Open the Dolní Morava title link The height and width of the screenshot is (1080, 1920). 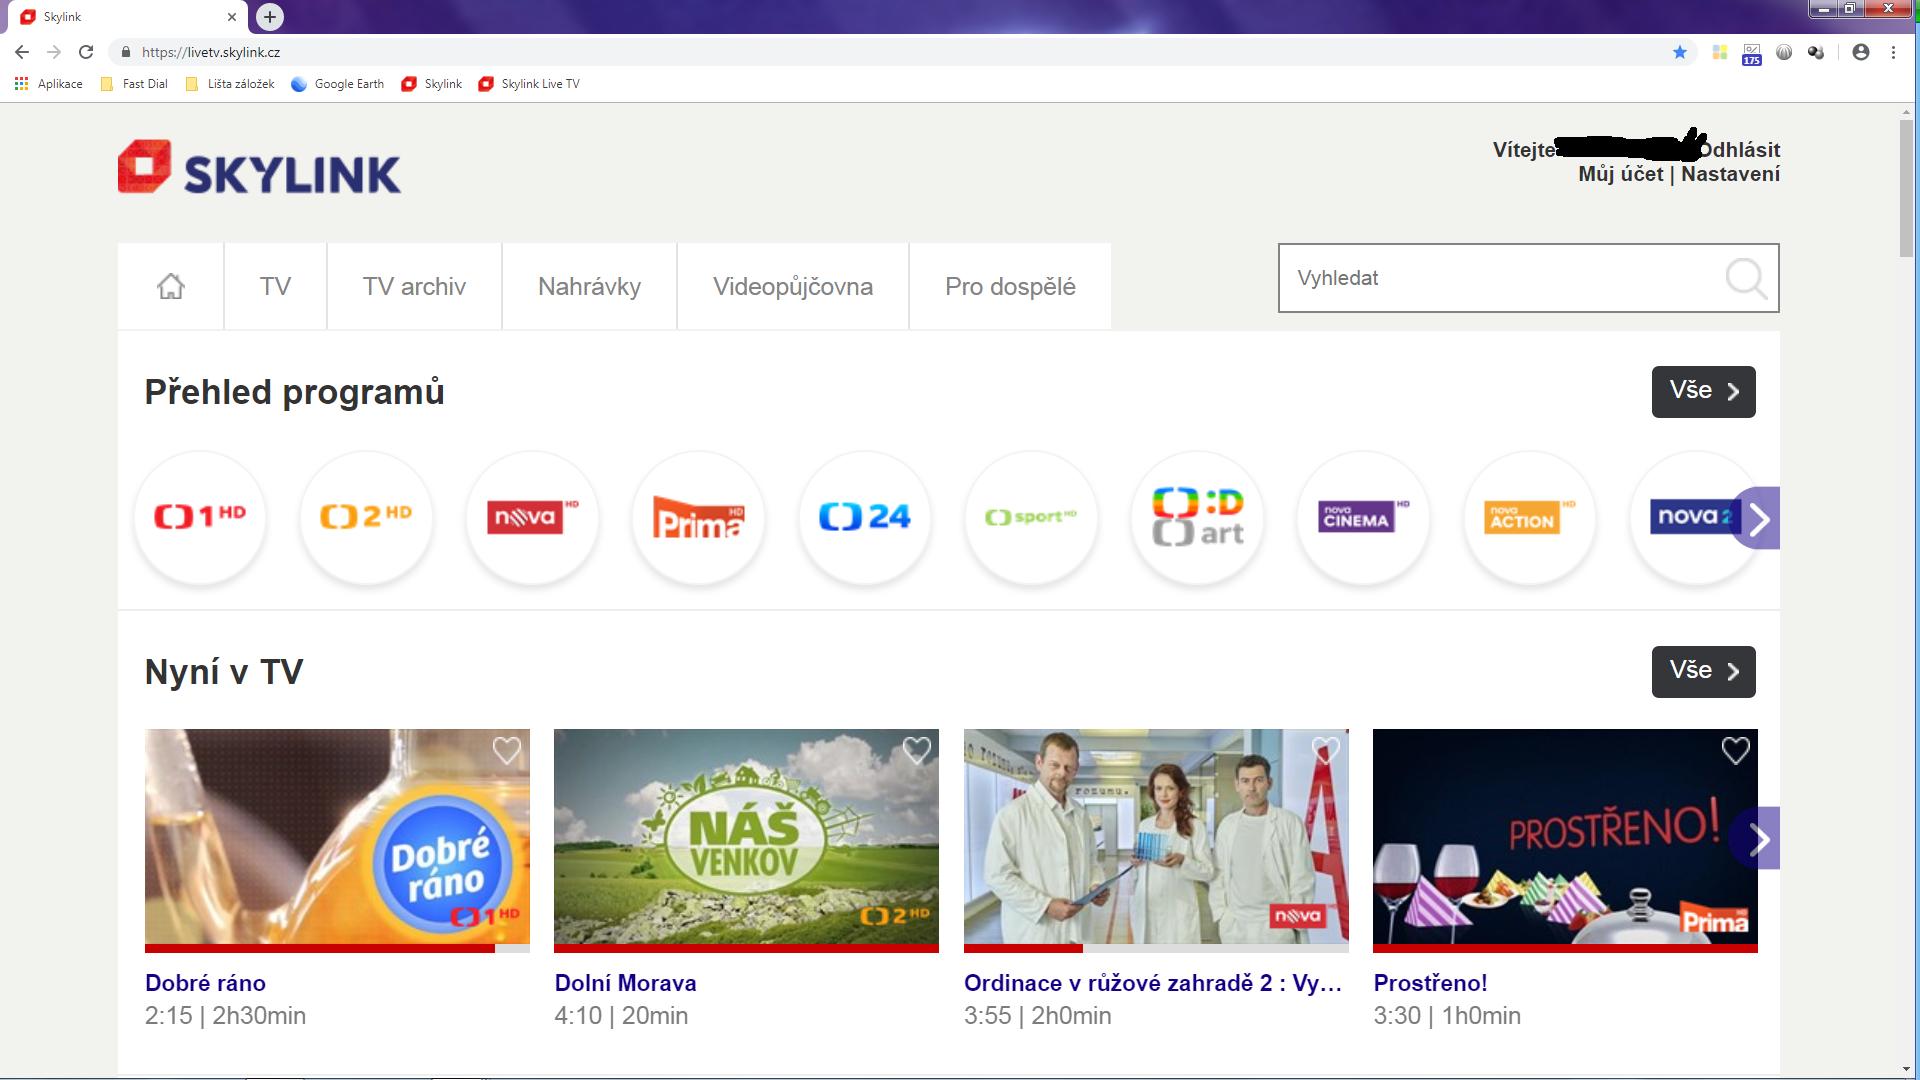(625, 983)
